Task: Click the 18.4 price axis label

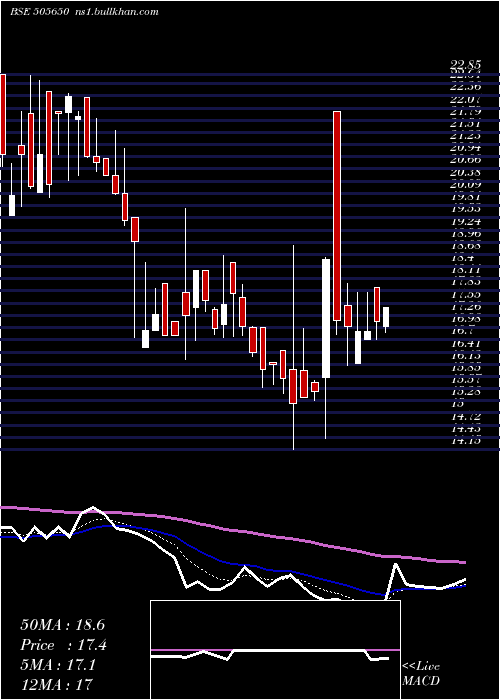Action: tap(462, 258)
